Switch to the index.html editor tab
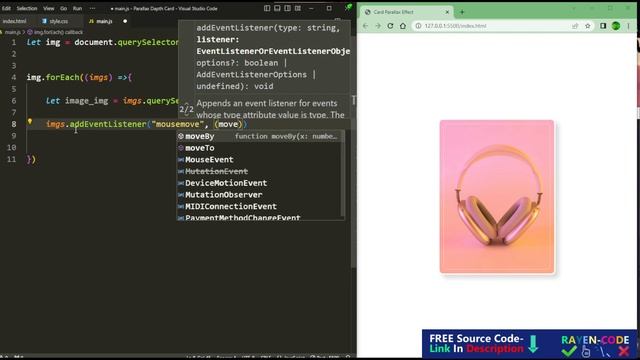Screen dimensions: 640x360 click(14, 21)
